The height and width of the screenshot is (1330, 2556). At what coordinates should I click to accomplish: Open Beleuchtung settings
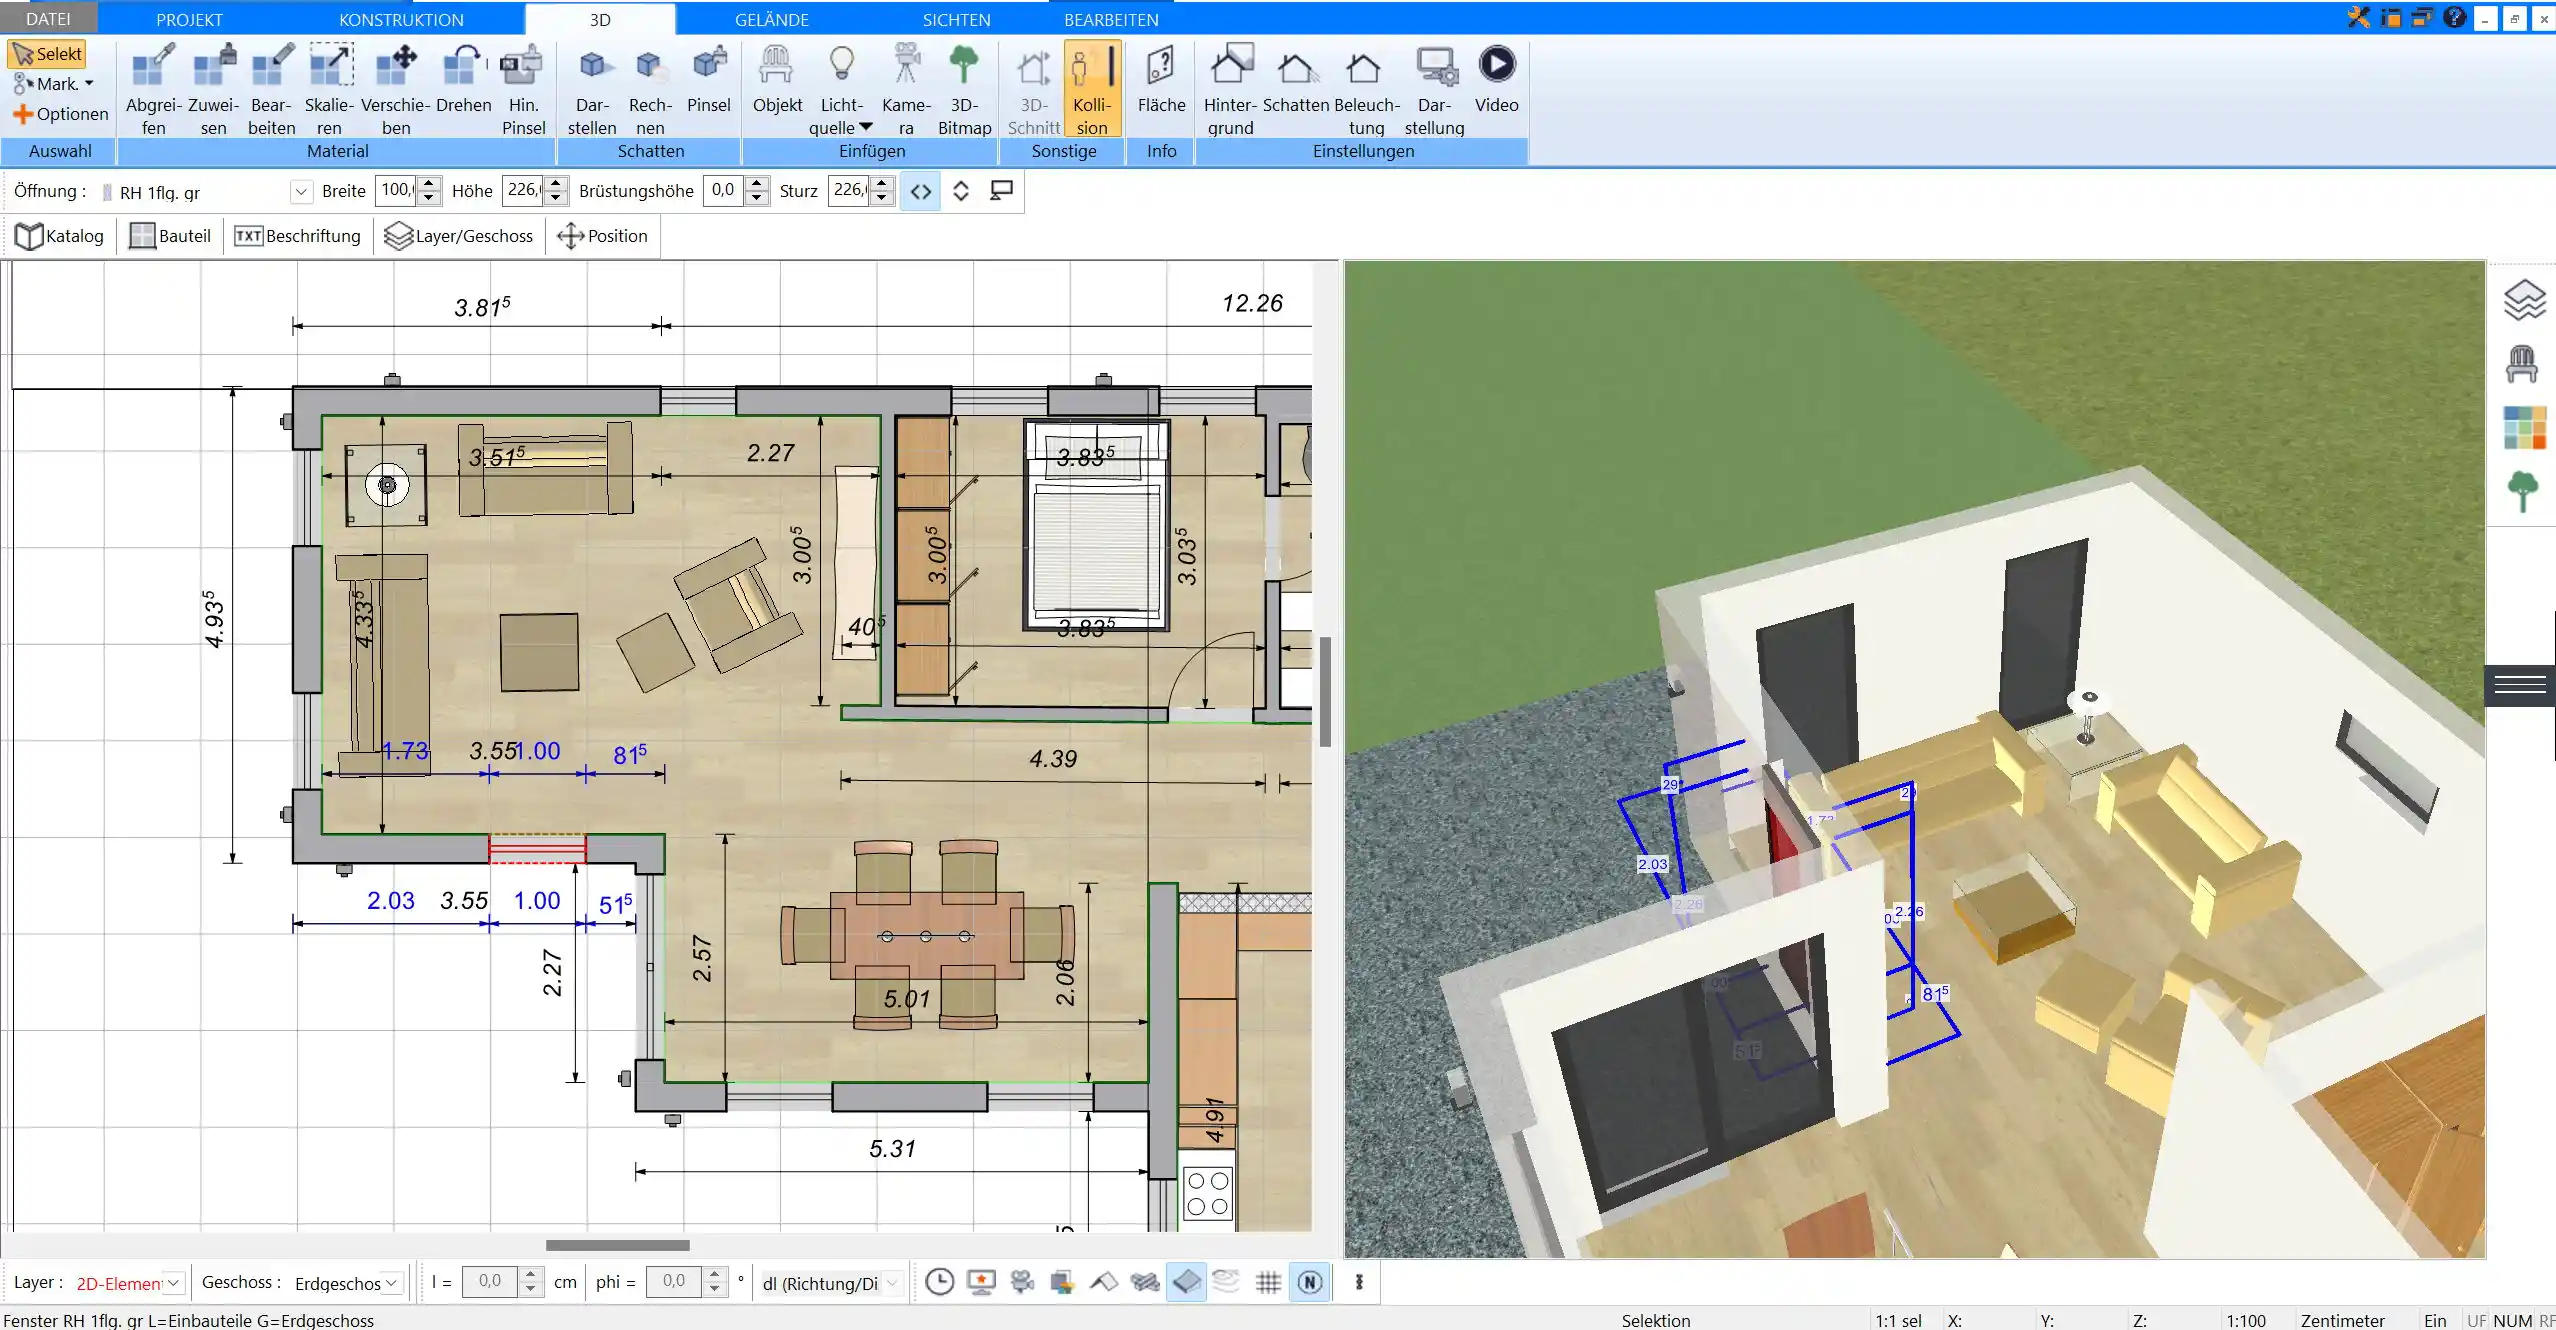1366,89
